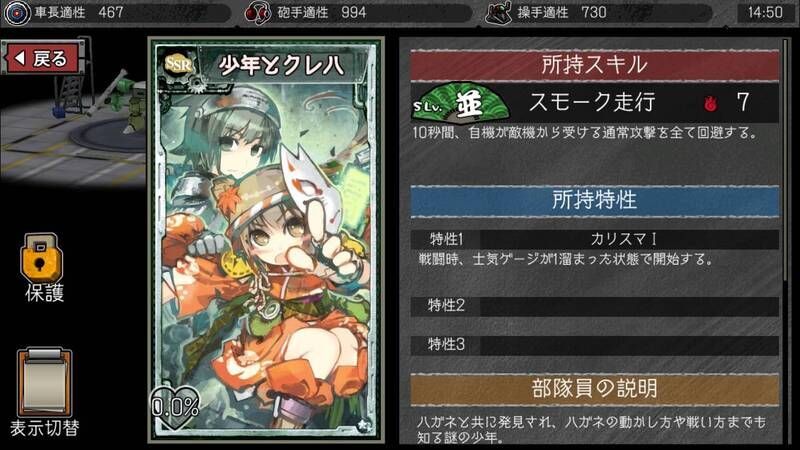The width and height of the screenshot is (800, 450).
Task: Click the 車長適性 target icon
Action: pos(17,13)
